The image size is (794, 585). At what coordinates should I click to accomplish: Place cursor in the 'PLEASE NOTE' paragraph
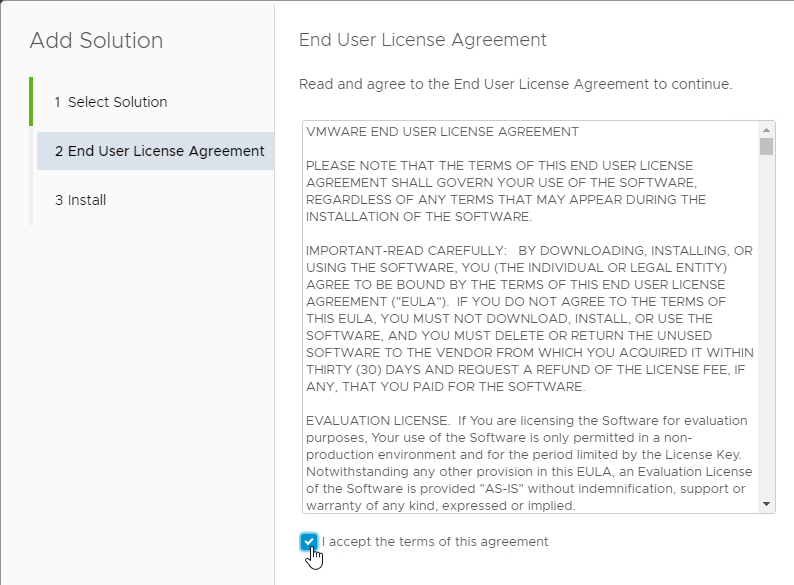point(505,191)
